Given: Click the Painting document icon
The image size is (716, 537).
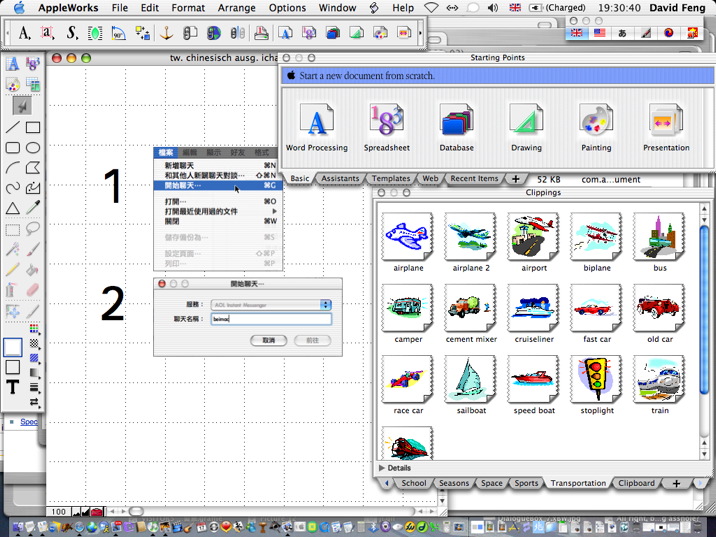Looking at the screenshot, I should (x=596, y=128).
